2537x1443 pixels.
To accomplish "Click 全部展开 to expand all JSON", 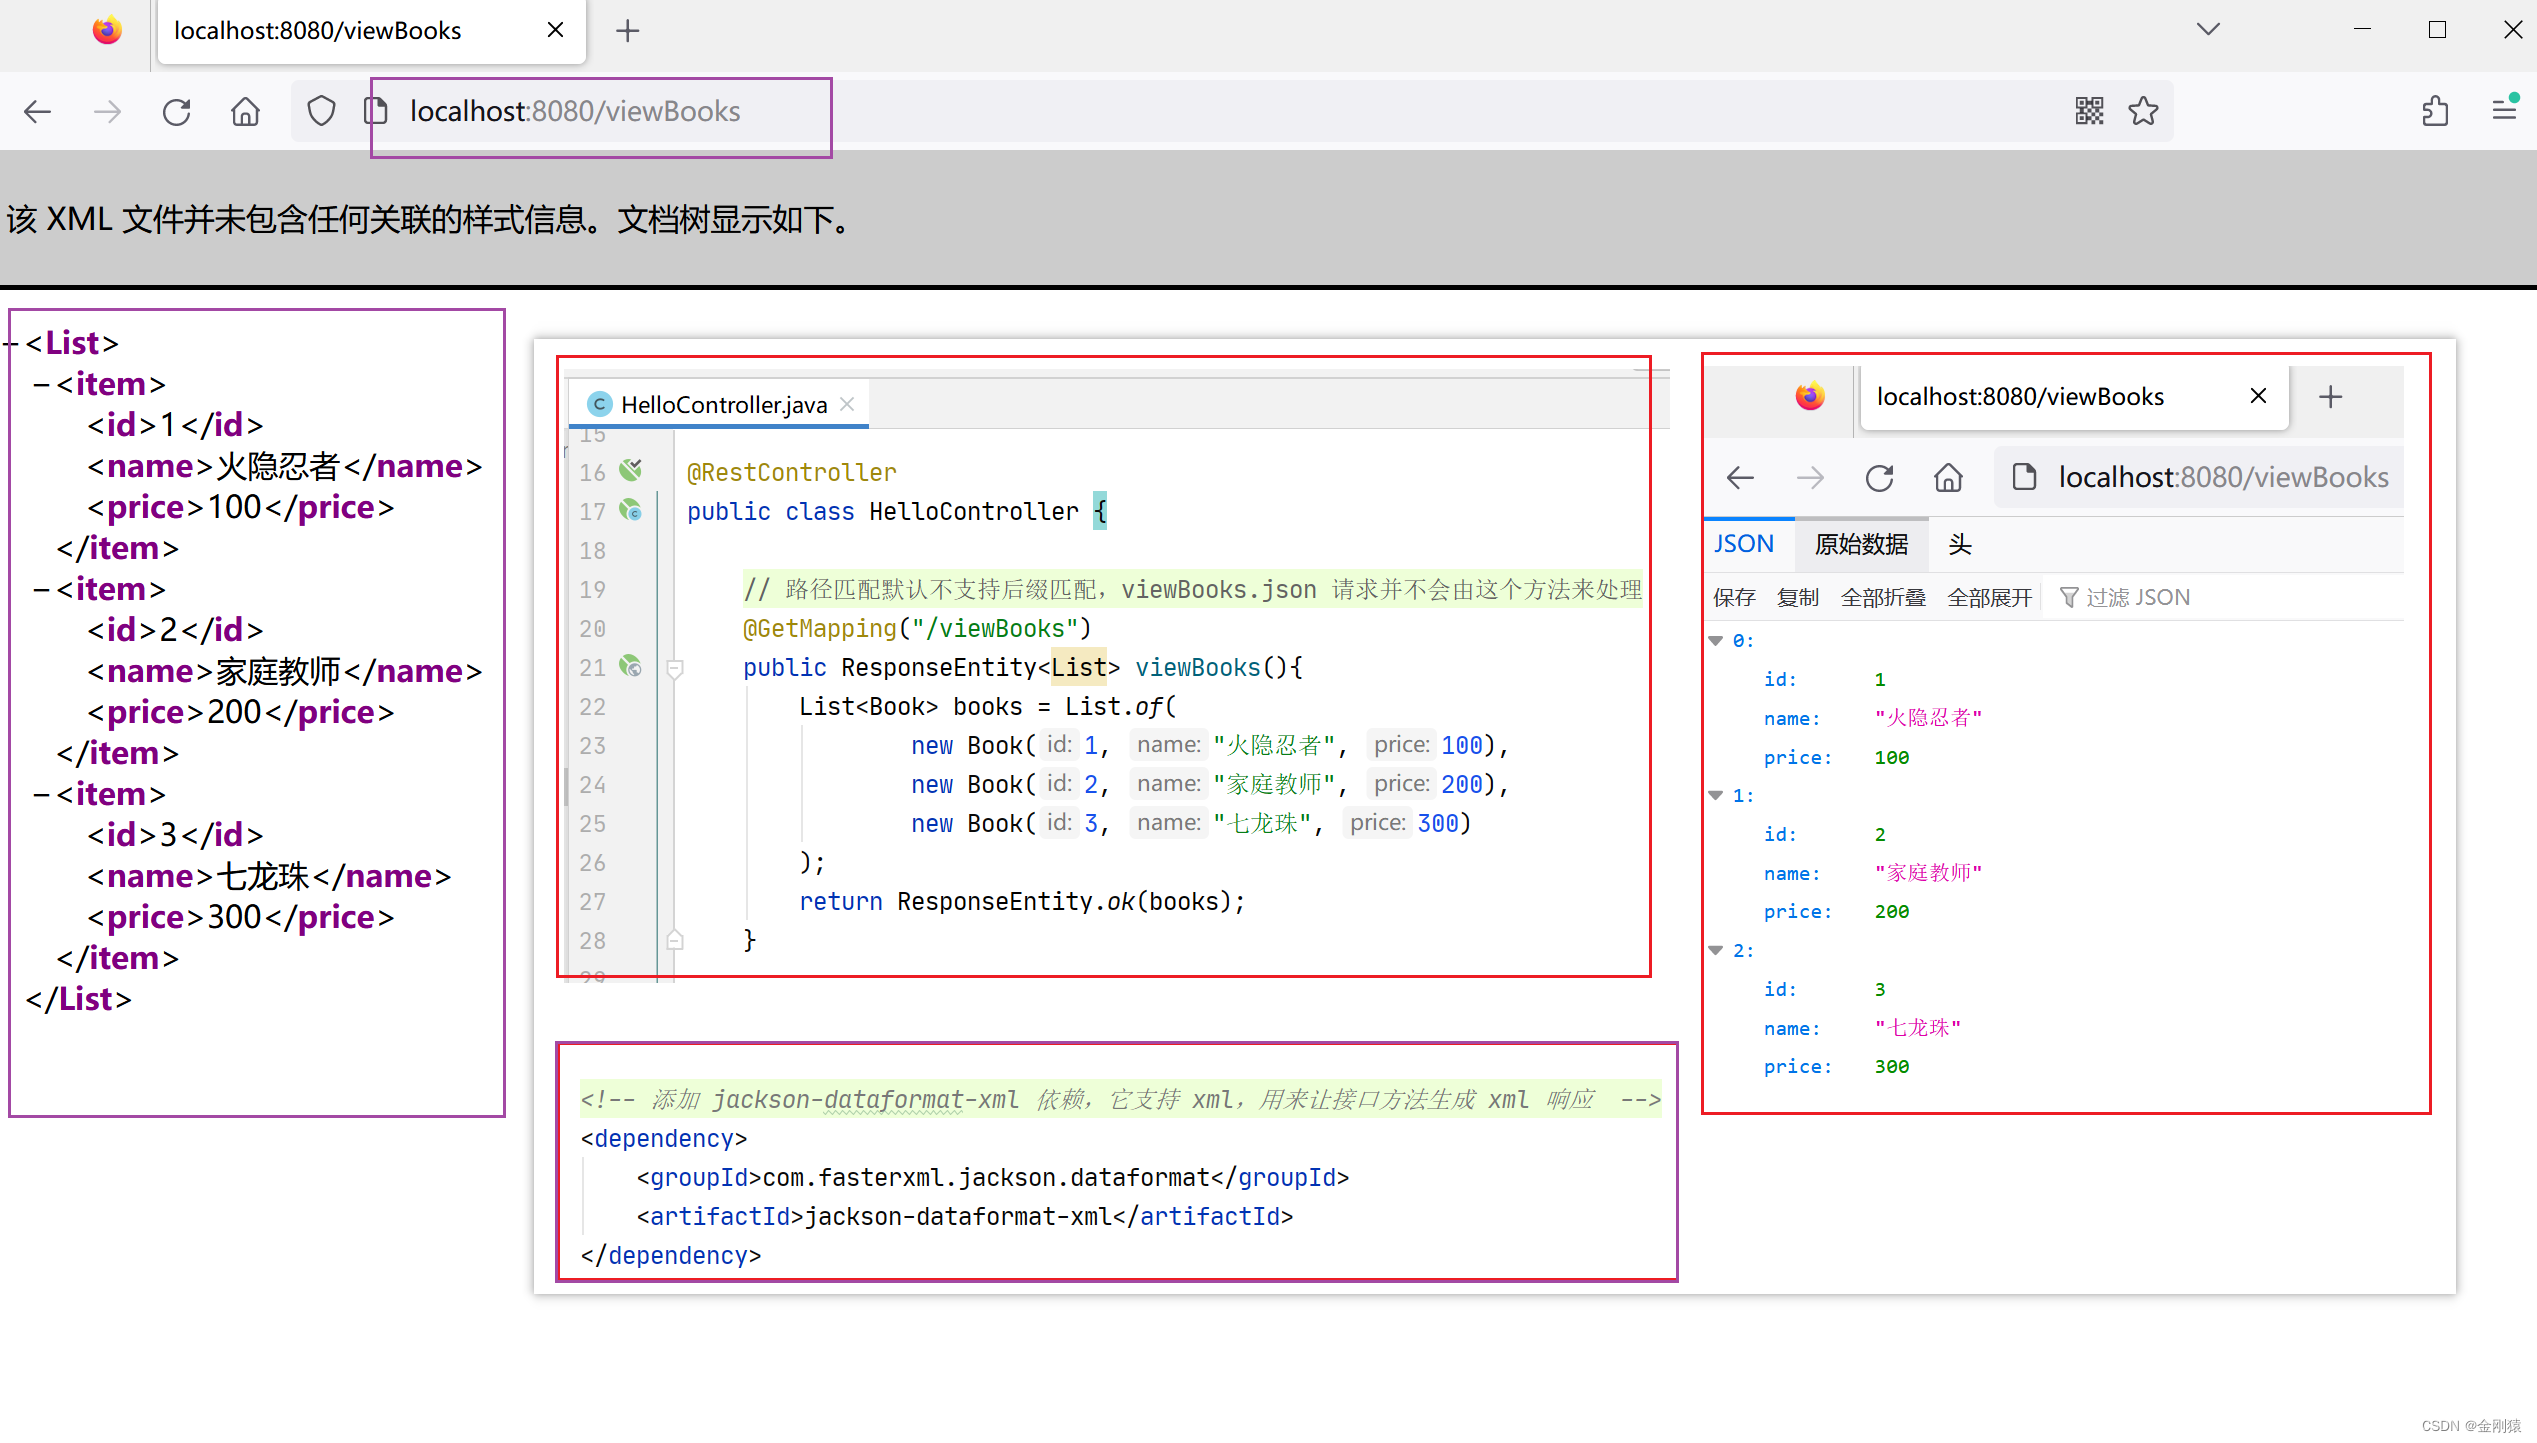I will (1990, 597).
